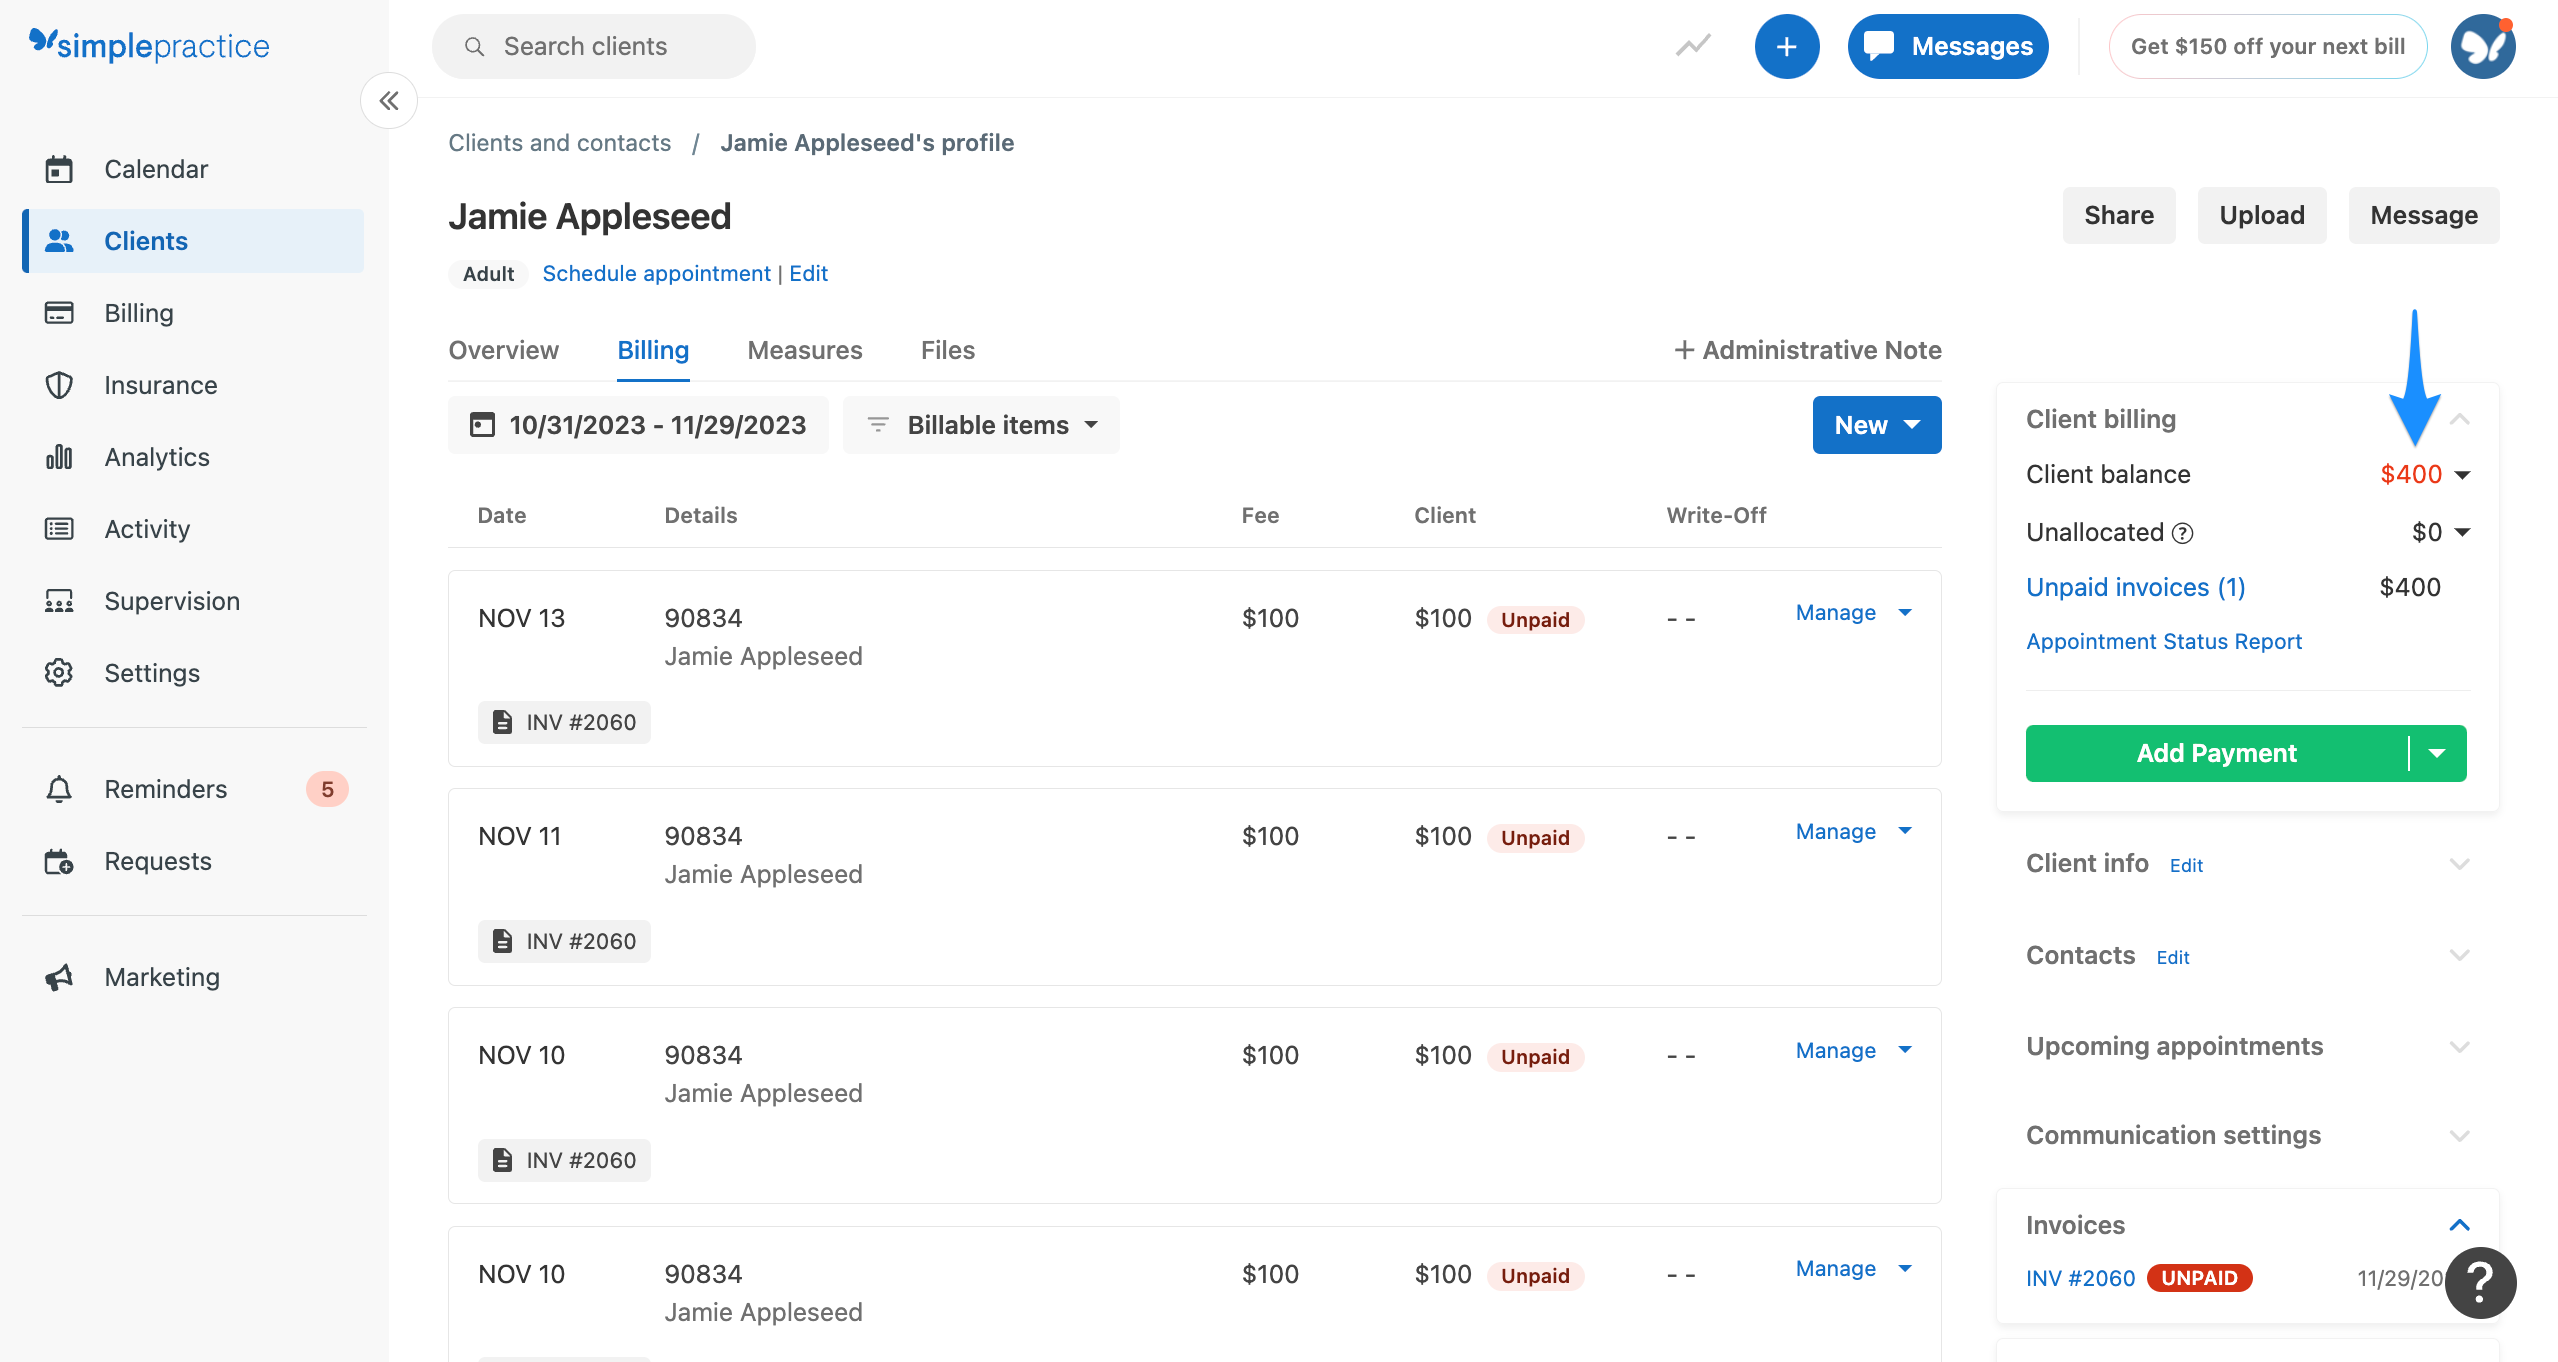Collapse the Invoices section chevron
This screenshot has width=2558, height=1362.
pyautogui.click(x=2460, y=1225)
